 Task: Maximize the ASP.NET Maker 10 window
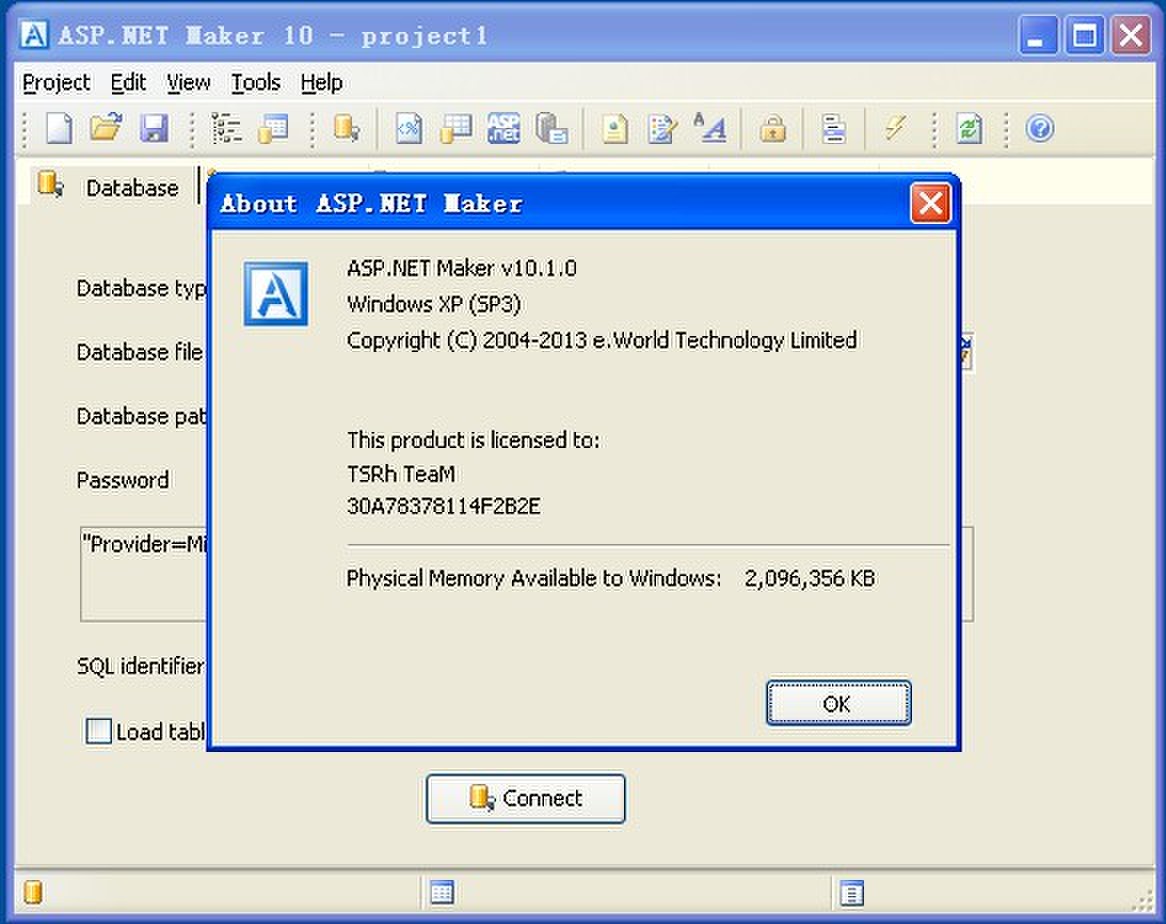1084,35
